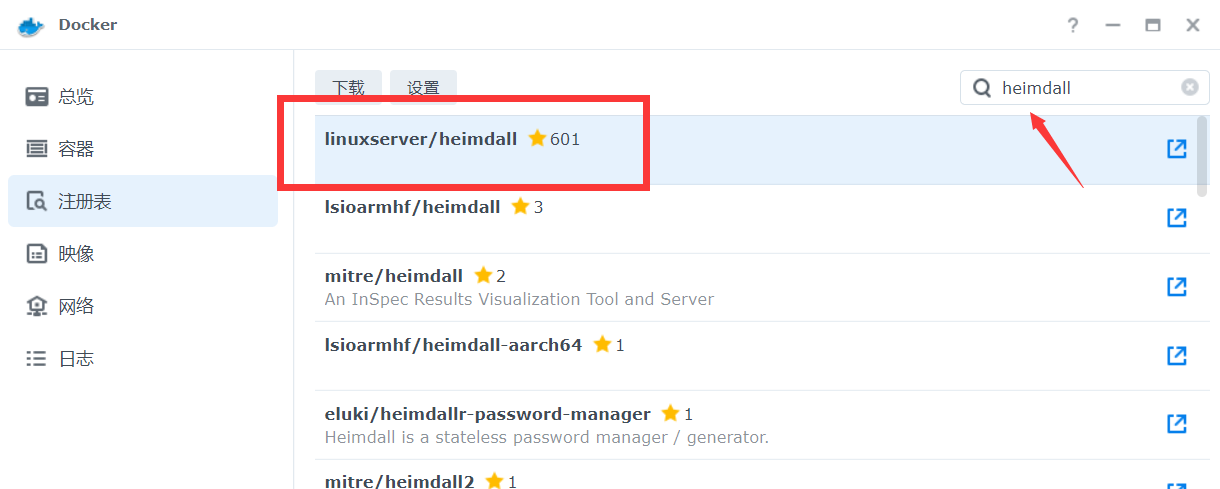The width and height of the screenshot is (1220, 489).
Task: Open external link for lsioarmhf/heimdall
Action: coord(1177,218)
